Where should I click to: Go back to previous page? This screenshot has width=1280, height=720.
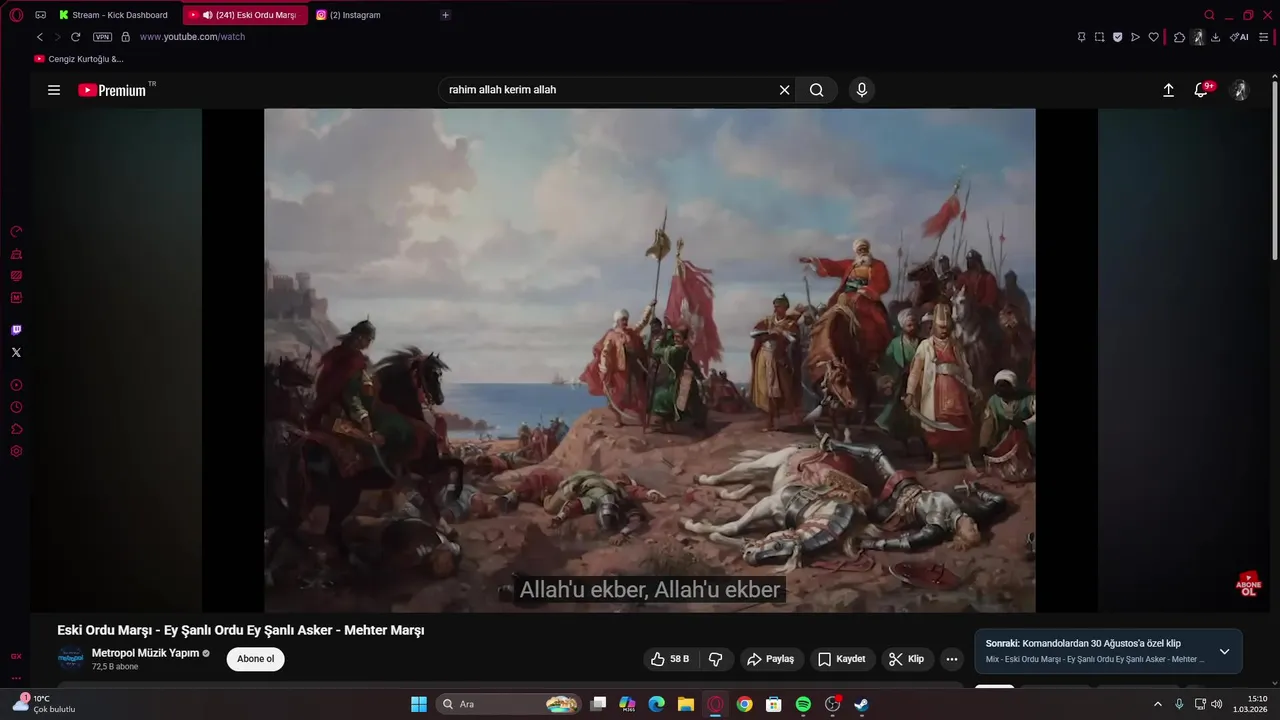point(40,37)
